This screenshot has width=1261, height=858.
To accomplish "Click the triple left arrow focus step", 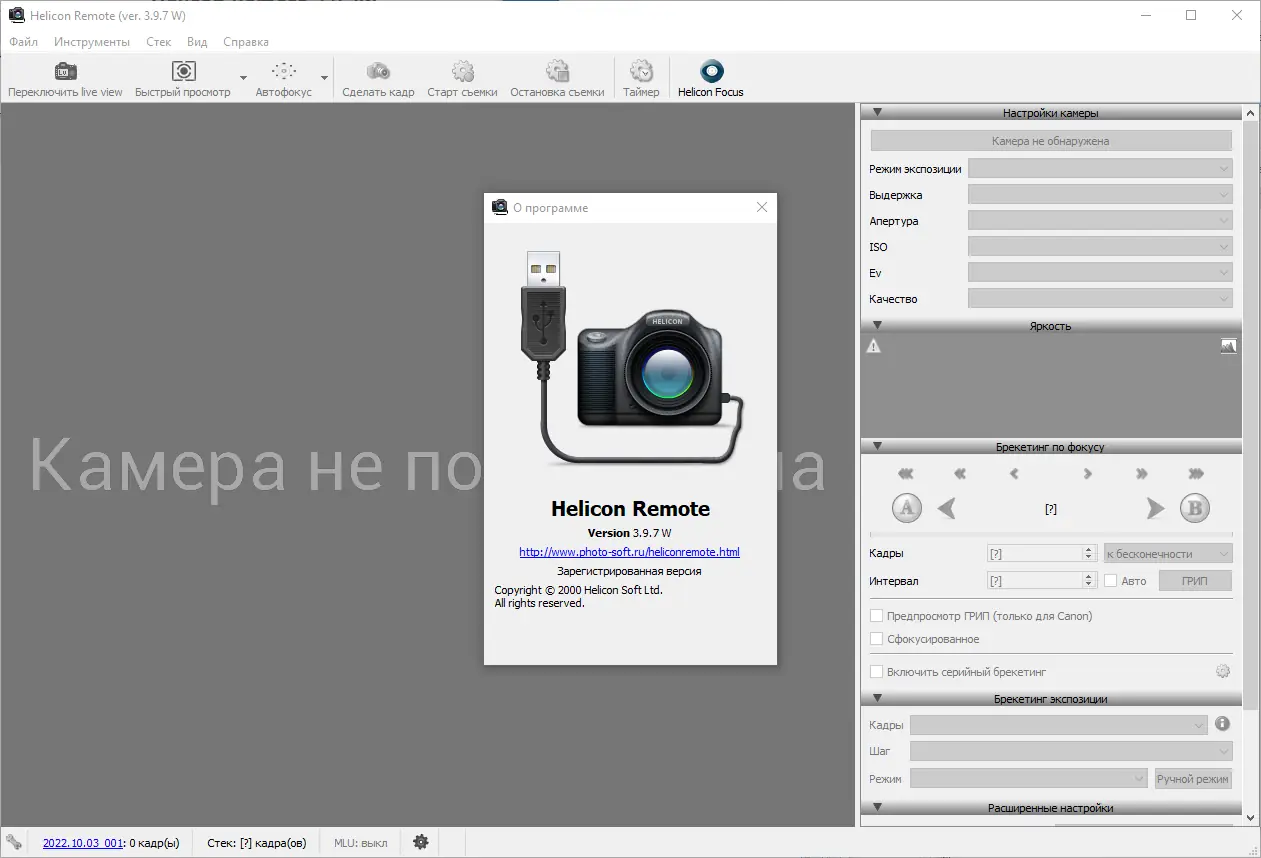I will [x=906, y=474].
